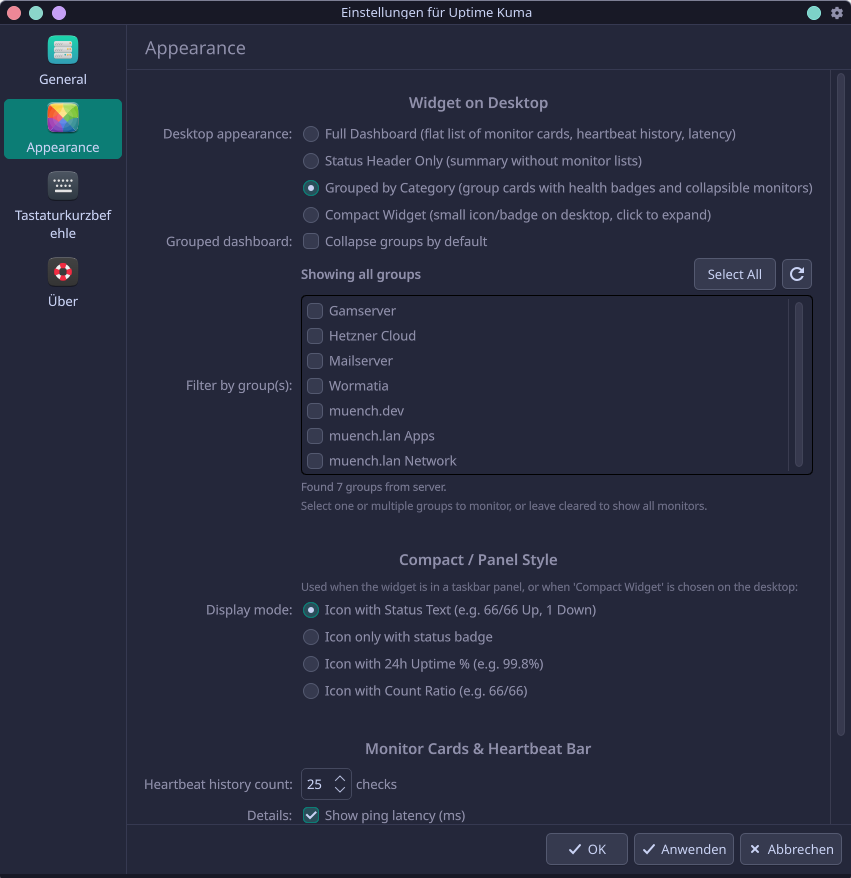Click the 'Grouped dashboard:' label
The width and height of the screenshot is (851, 878).
(229, 242)
